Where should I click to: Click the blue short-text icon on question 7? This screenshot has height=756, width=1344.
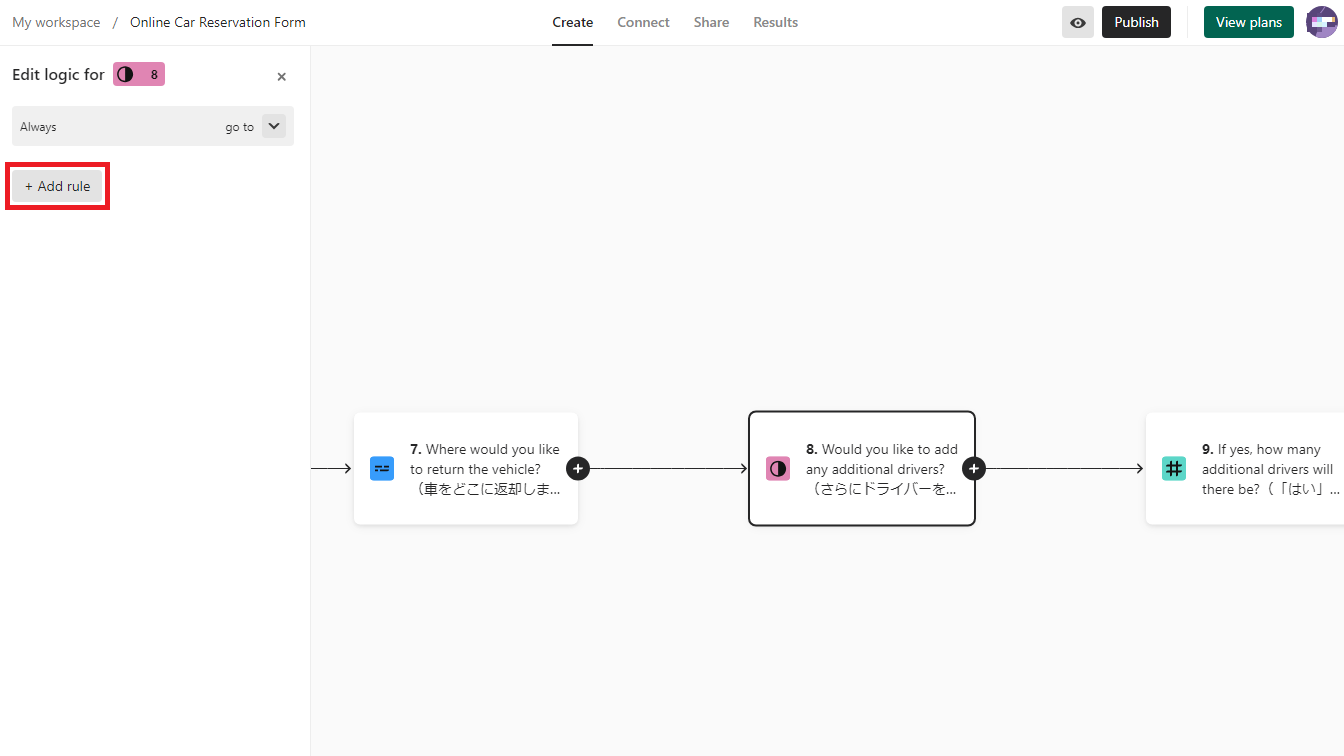[x=382, y=468]
